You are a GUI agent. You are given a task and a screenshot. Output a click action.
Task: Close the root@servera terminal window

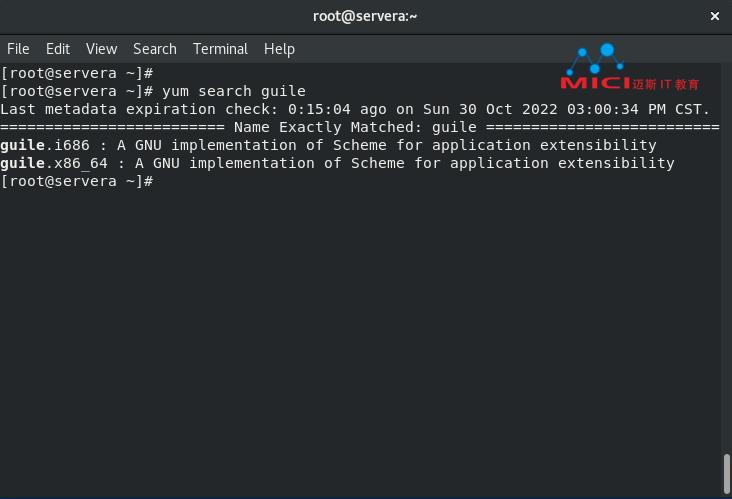click(x=715, y=16)
